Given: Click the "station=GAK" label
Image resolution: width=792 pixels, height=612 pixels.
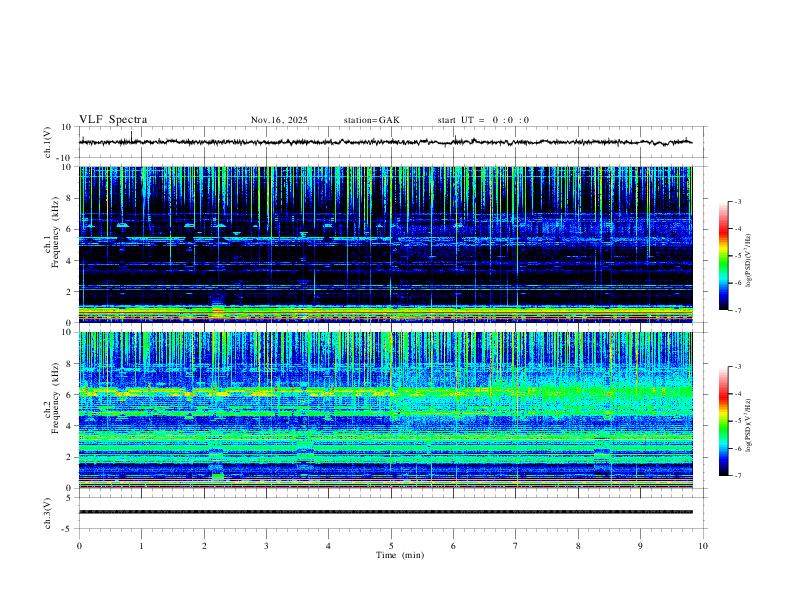Looking at the screenshot, I should tap(371, 120).
